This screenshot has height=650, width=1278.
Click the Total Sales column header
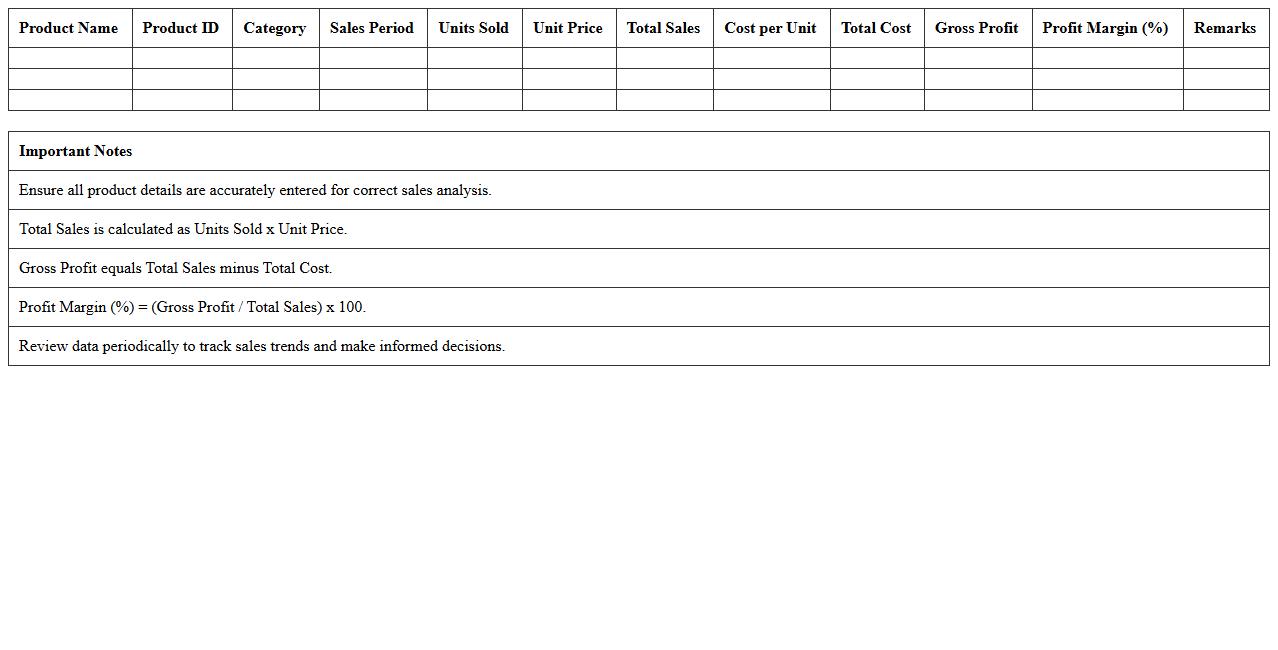point(664,28)
